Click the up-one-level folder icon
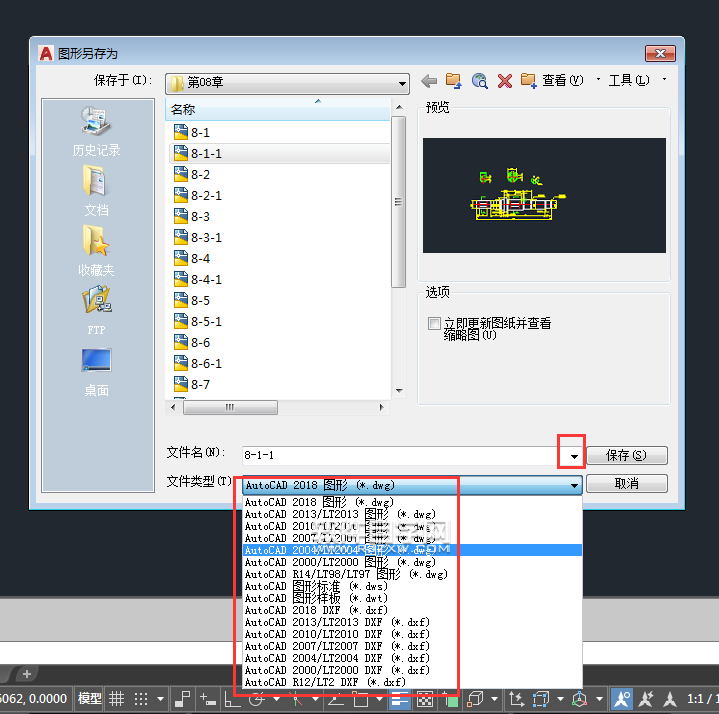The height and width of the screenshot is (714, 719). (454, 81)
